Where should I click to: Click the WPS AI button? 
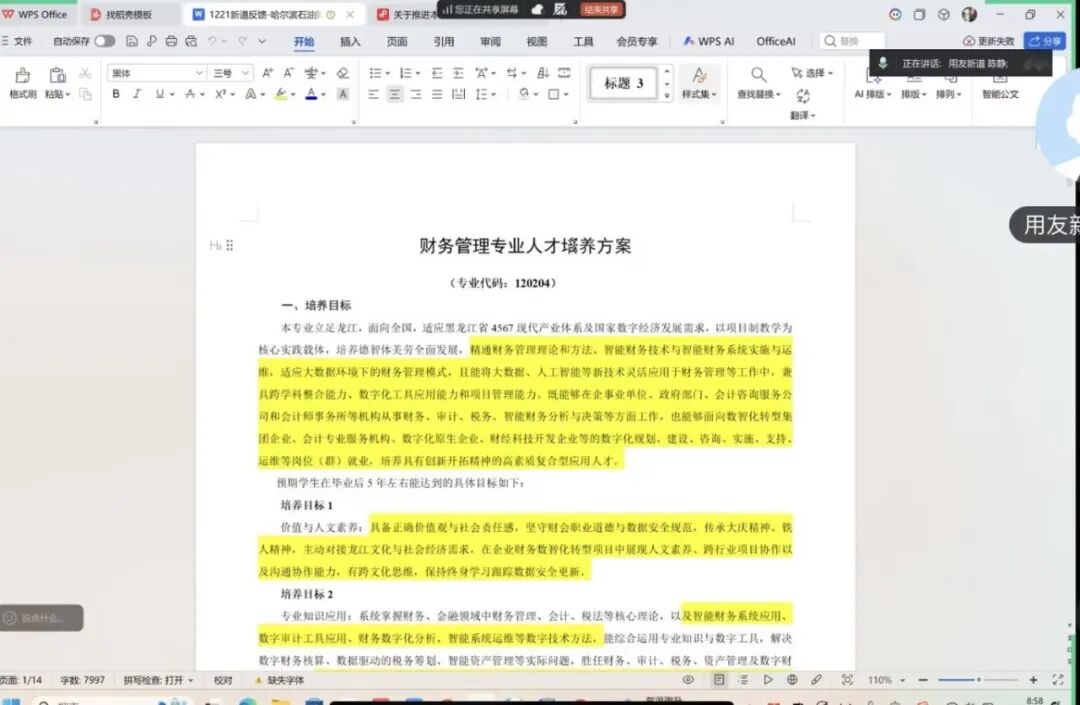coord(709,41)
